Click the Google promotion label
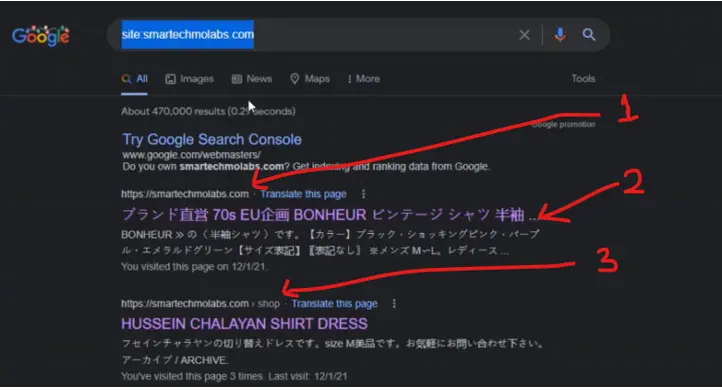 point(563,124)
